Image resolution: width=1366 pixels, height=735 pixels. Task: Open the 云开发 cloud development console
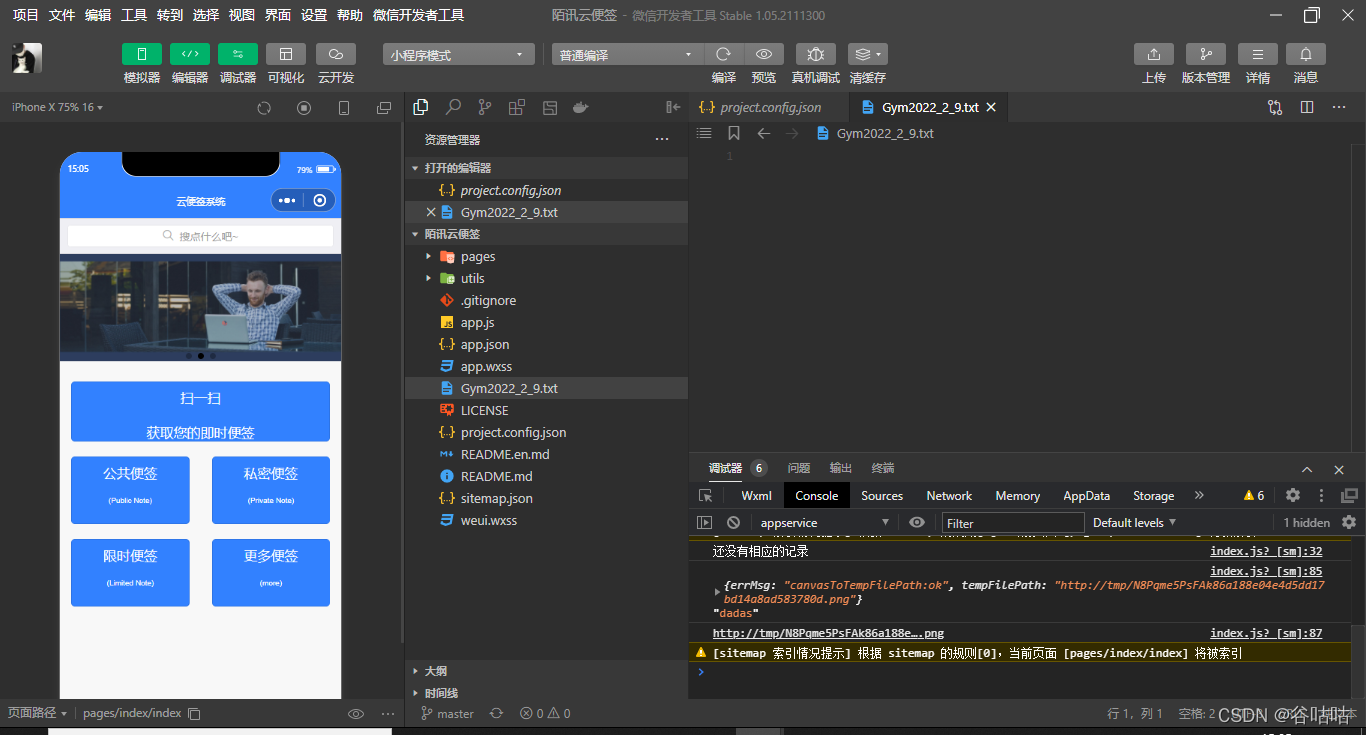pyautogui.click(x=336, y=54)
